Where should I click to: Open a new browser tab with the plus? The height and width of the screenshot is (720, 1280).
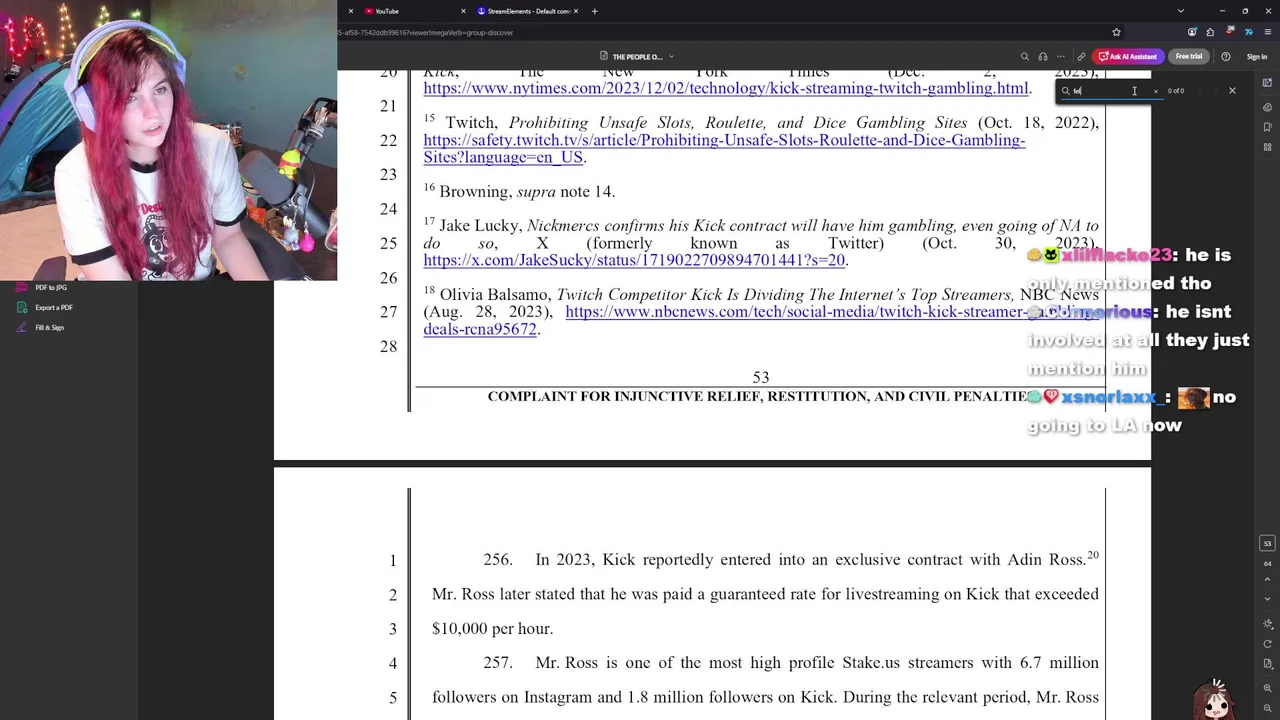[594, 11]
